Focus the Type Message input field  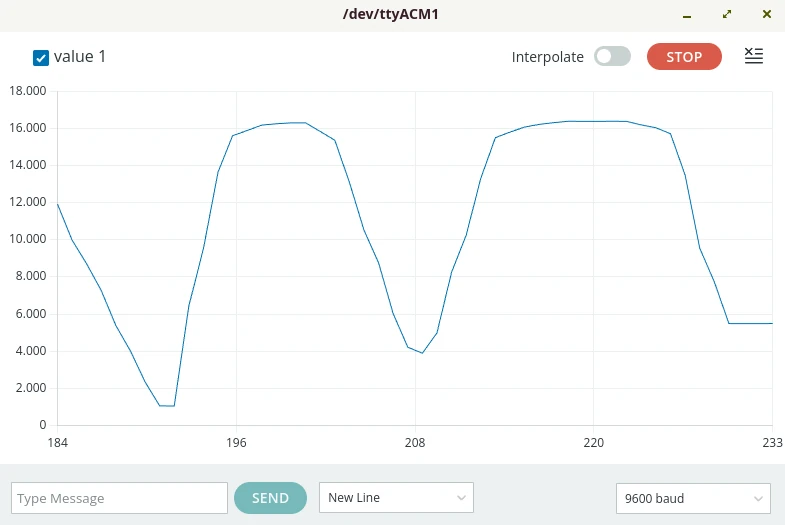click(120, 498)
